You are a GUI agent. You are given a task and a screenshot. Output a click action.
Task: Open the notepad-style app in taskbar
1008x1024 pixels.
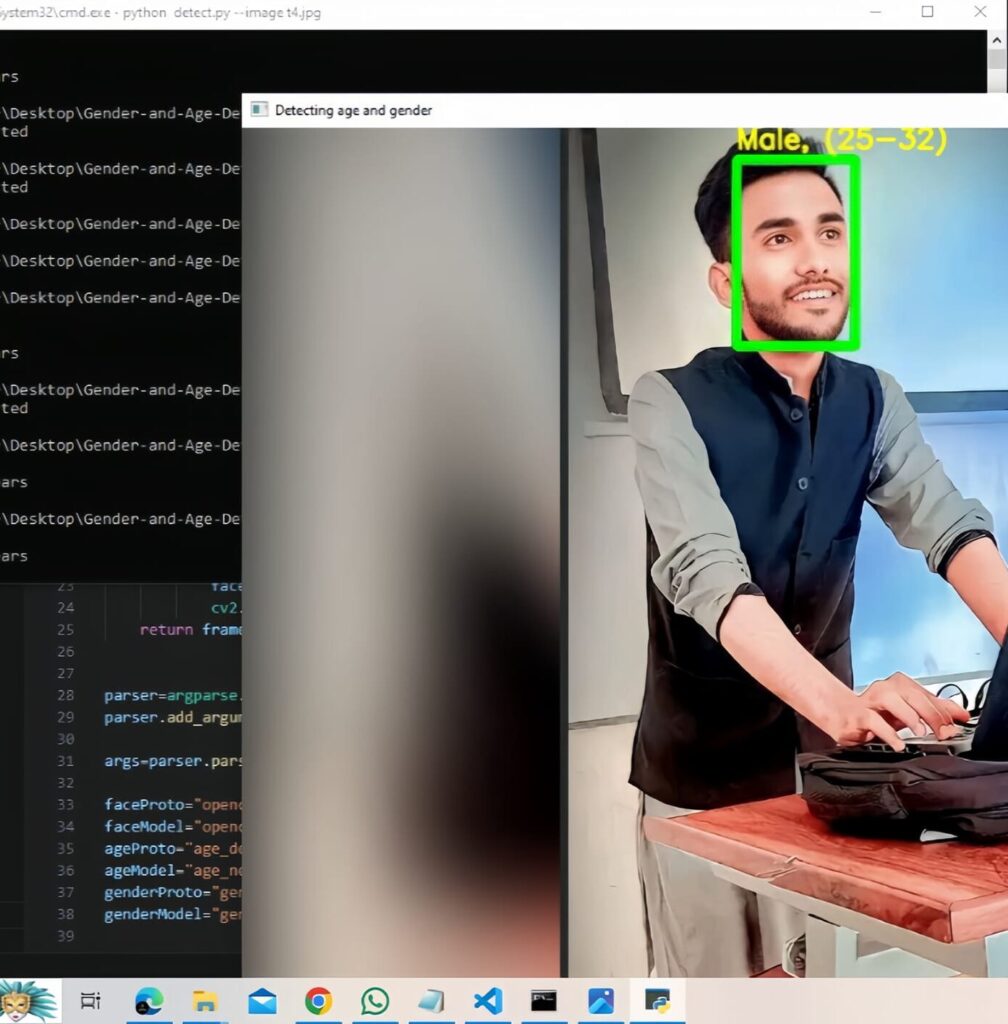[x=431, y=1000]
